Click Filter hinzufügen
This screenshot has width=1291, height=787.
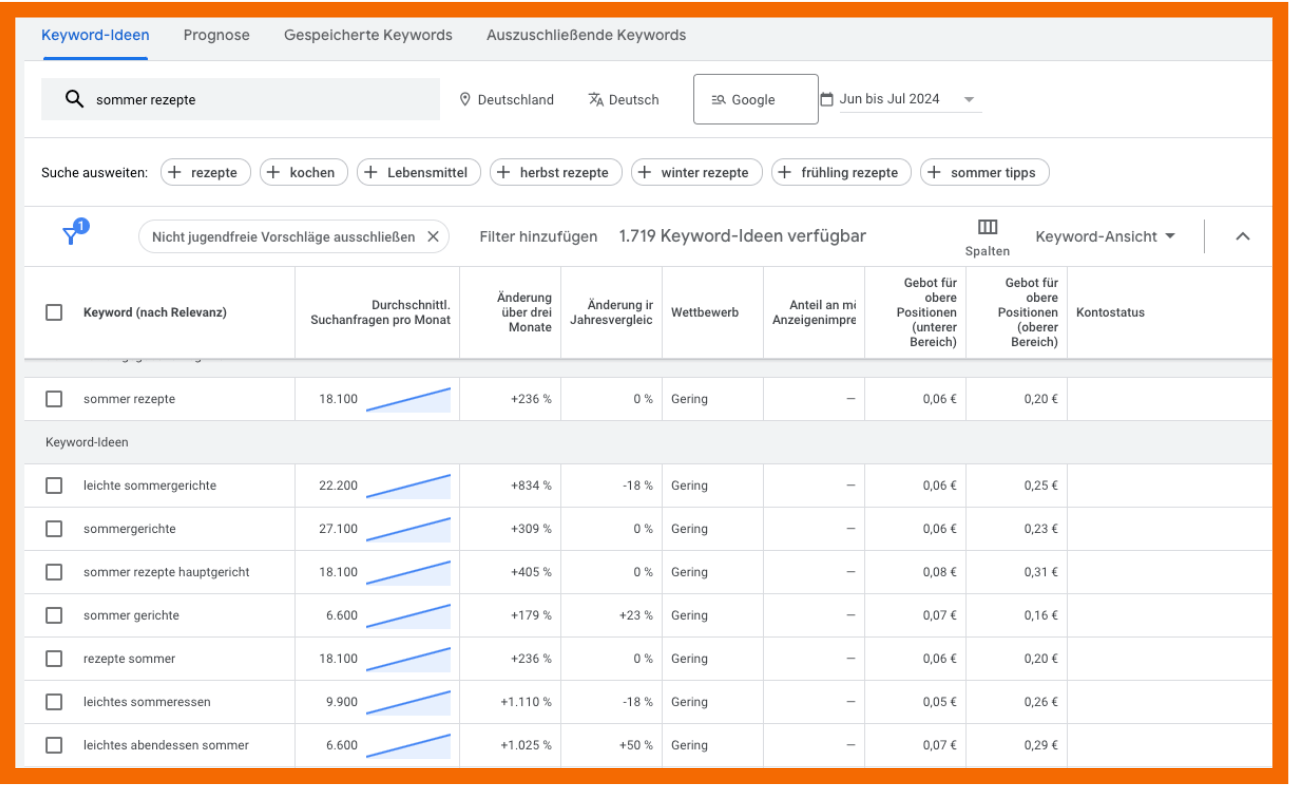[x=538, y=237]
